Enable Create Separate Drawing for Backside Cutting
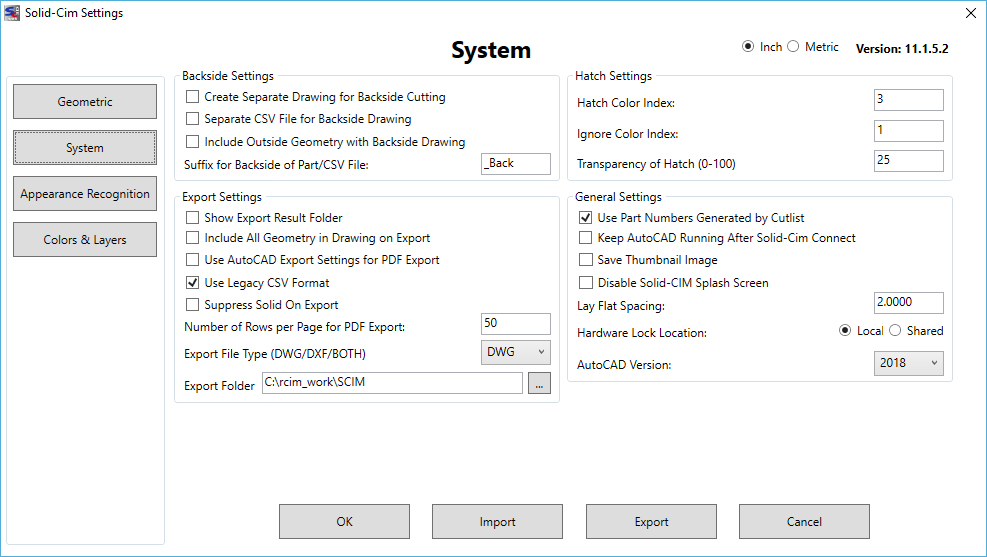987x557 pixels. (x=193, y=96)
